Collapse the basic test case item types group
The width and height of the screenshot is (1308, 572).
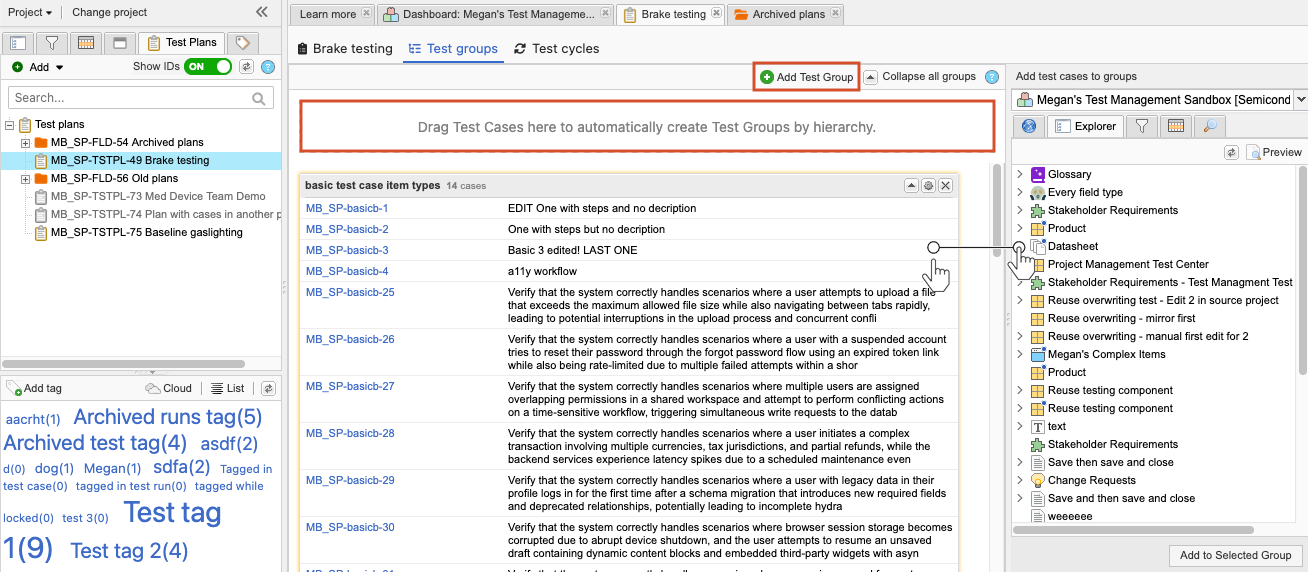coord(911,186)
